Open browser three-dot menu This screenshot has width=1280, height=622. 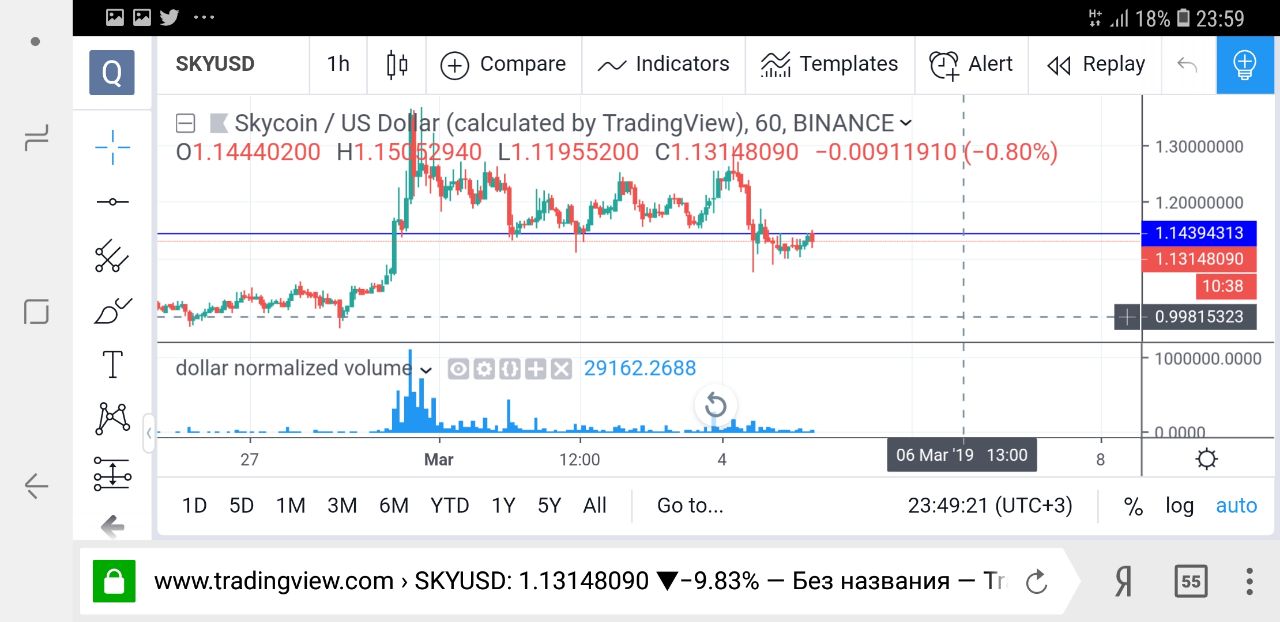pos(1249,581)
